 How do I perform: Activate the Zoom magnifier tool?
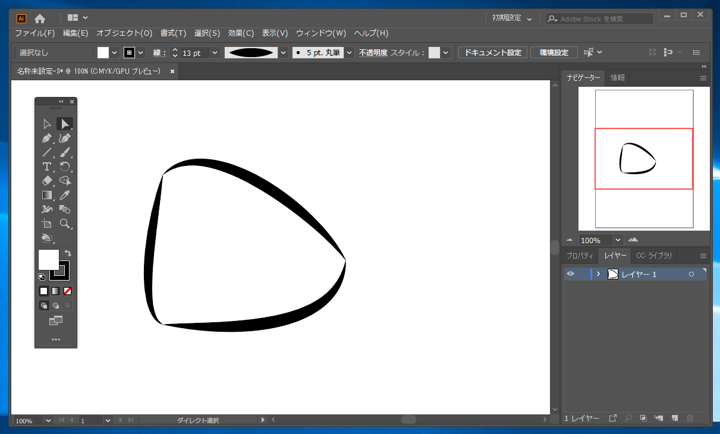(x=65, y=224)
